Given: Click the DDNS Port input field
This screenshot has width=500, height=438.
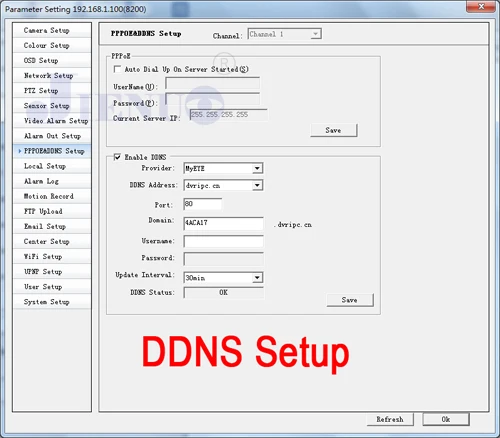Looking at the screenshot, I should [x=203, y=204].
